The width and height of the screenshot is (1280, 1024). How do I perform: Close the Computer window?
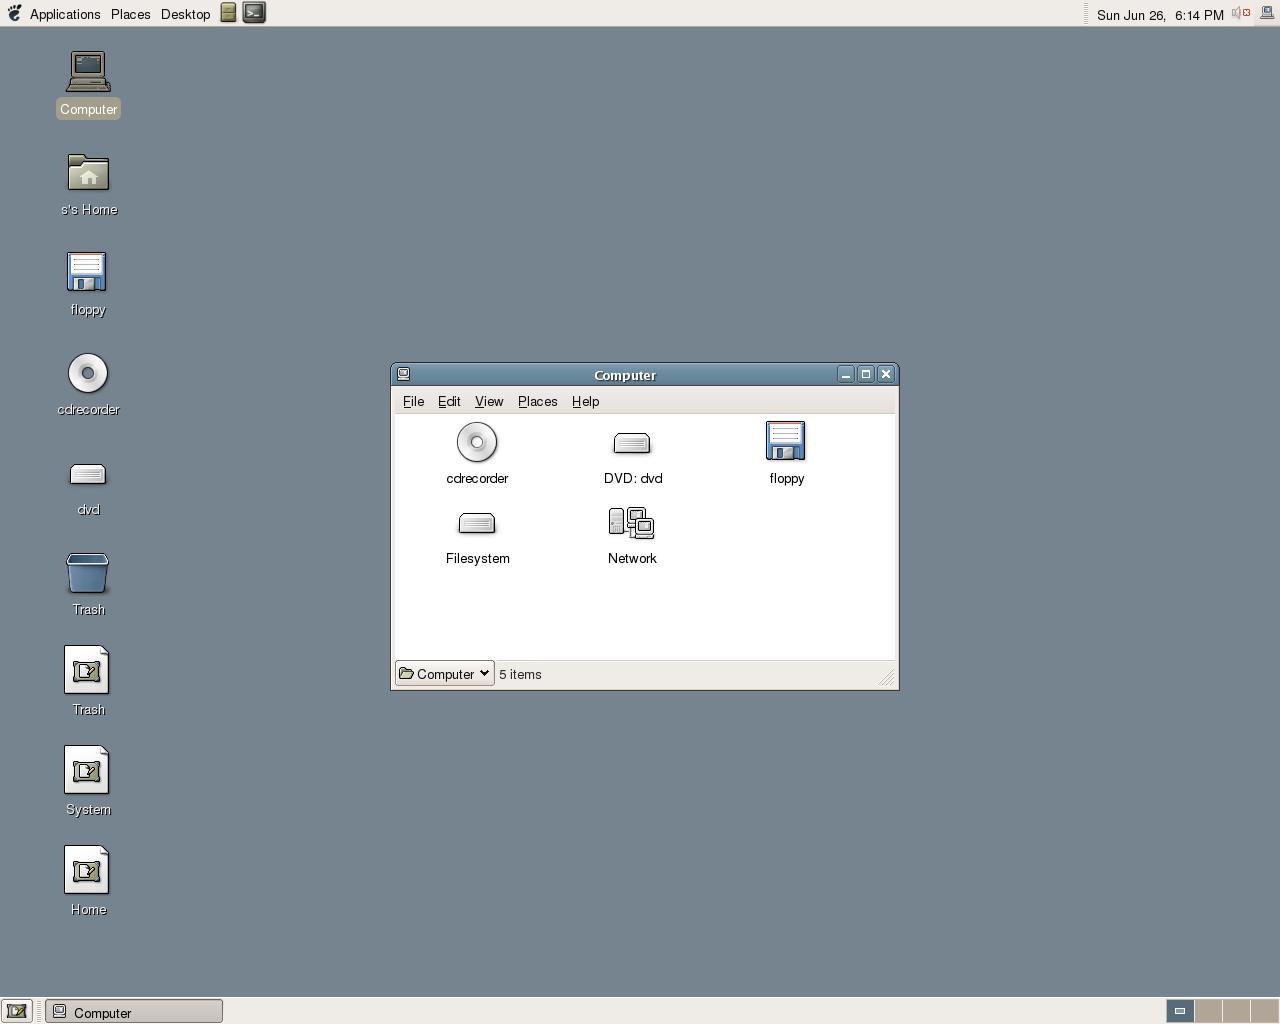(886, 374)
